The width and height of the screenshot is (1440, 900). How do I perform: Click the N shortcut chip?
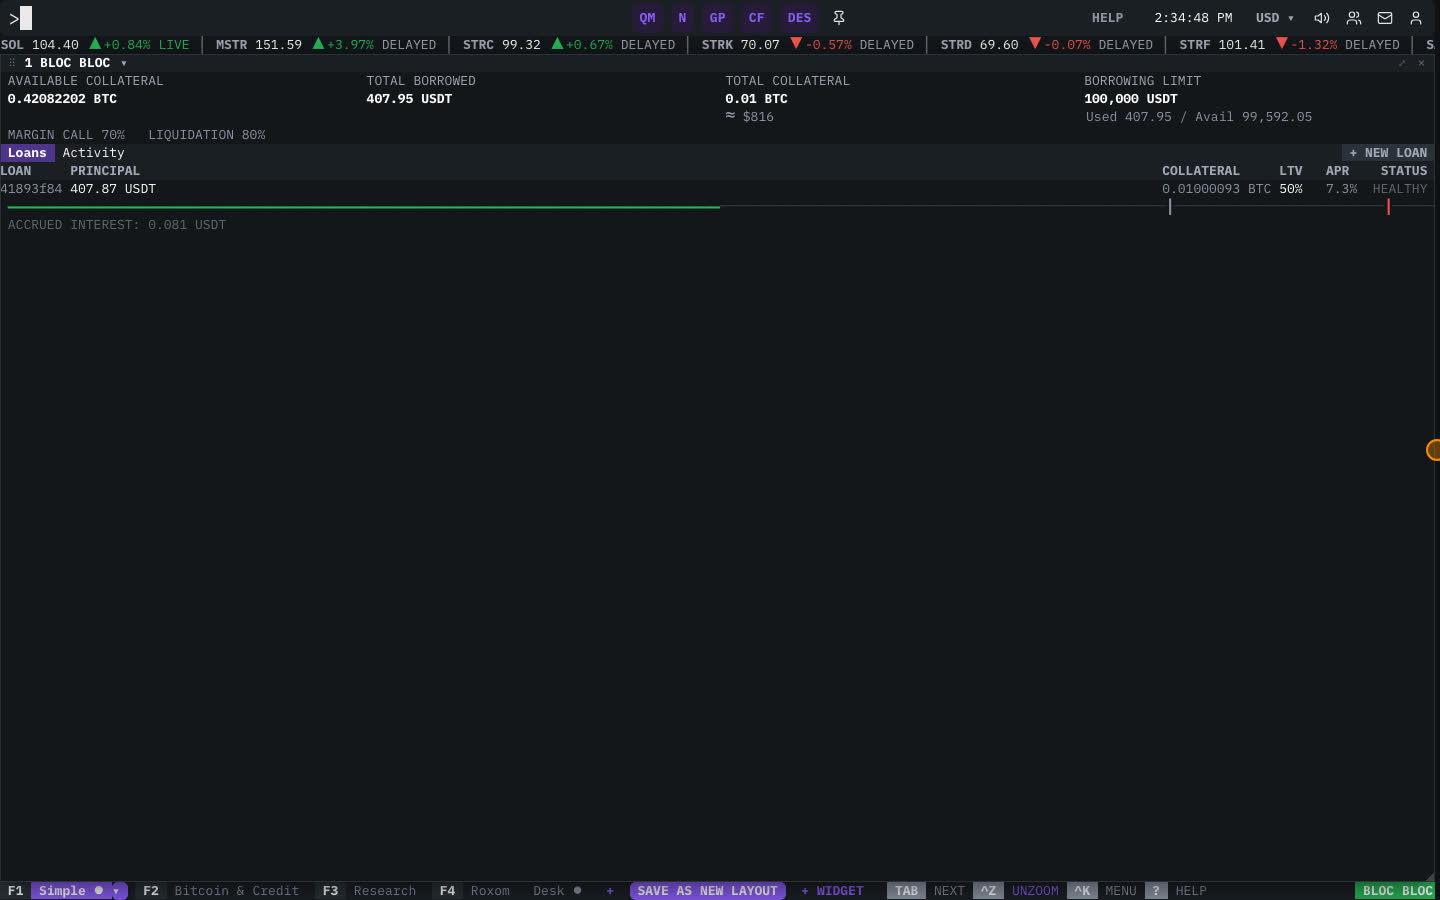pyautogui.click(x=682, y=18)
